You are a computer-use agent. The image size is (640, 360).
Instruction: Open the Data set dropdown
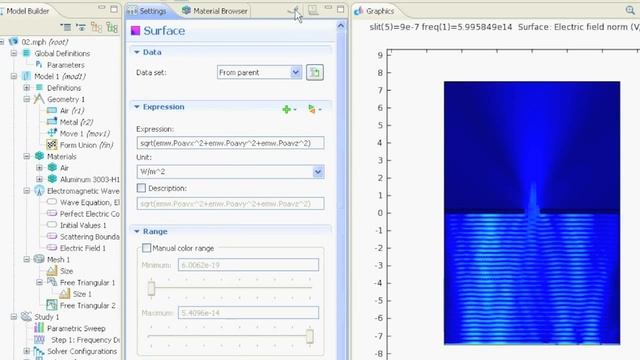point(296,72)
